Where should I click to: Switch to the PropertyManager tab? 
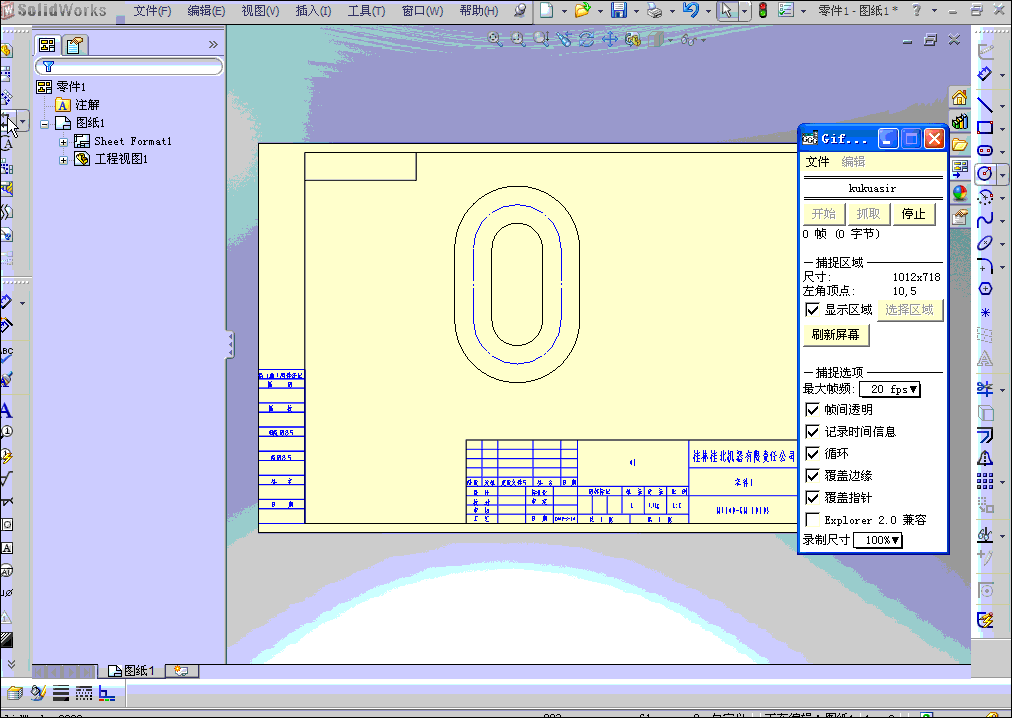tap(75, 45)
